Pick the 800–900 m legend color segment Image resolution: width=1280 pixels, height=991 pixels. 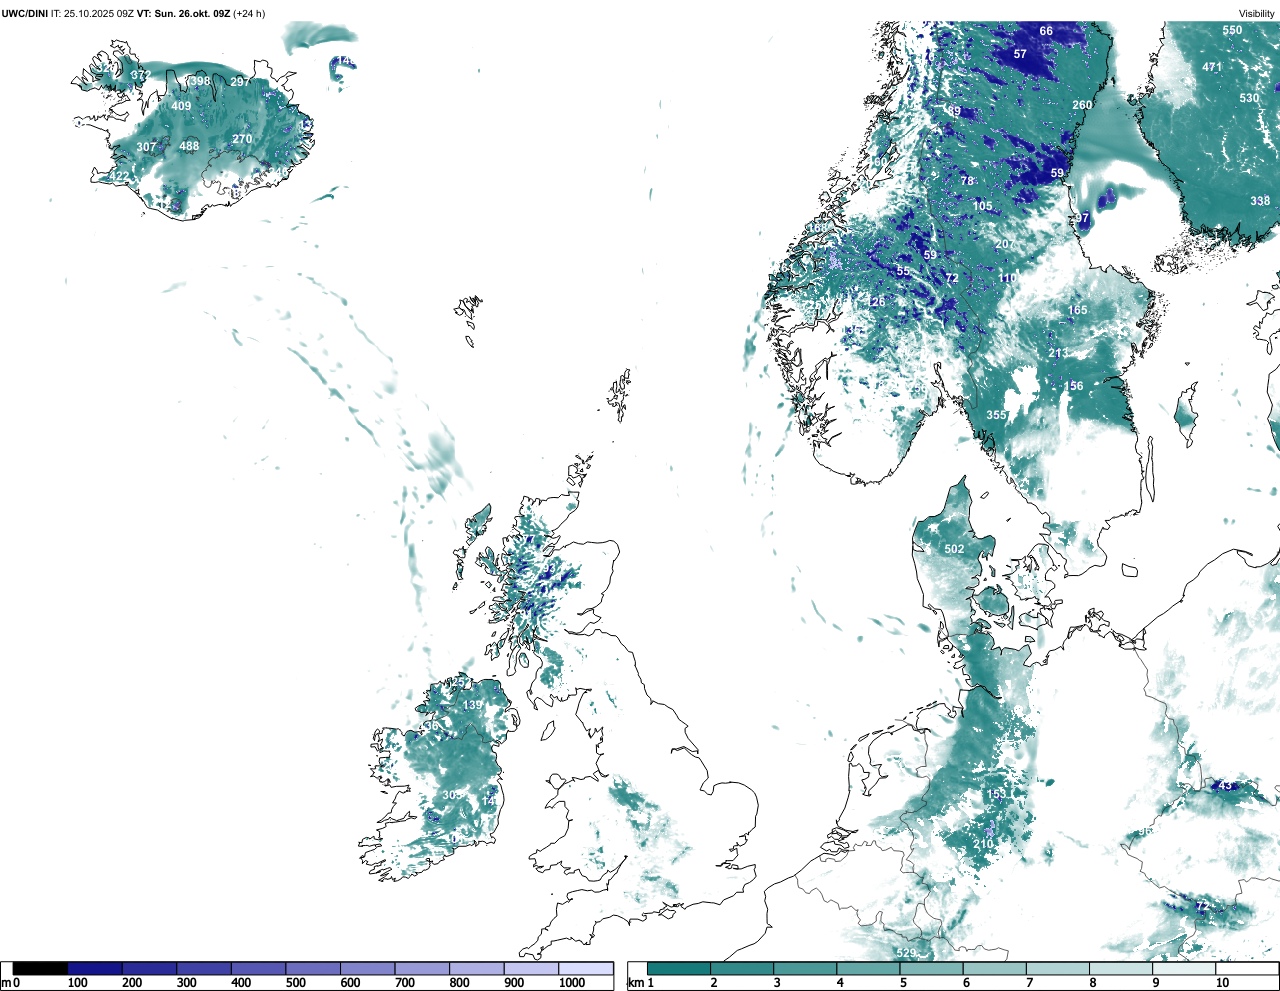(x=477, y=968)
